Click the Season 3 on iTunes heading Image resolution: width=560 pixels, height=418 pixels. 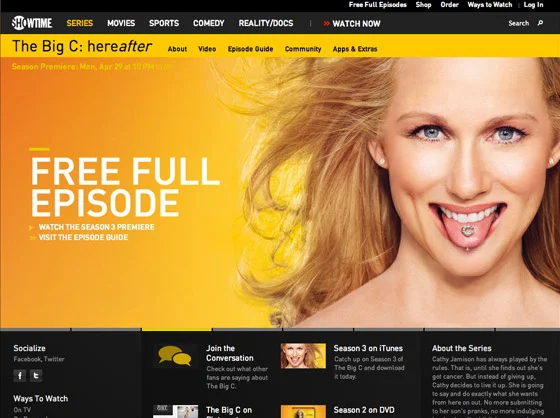(368, 348)
